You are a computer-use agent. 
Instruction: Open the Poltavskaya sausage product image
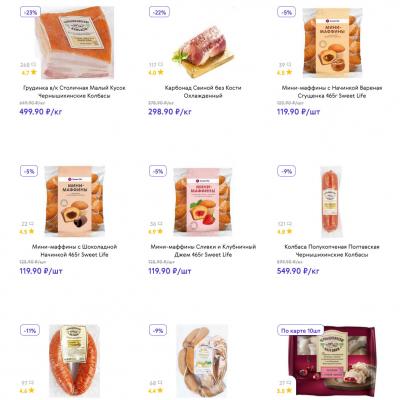332,202
